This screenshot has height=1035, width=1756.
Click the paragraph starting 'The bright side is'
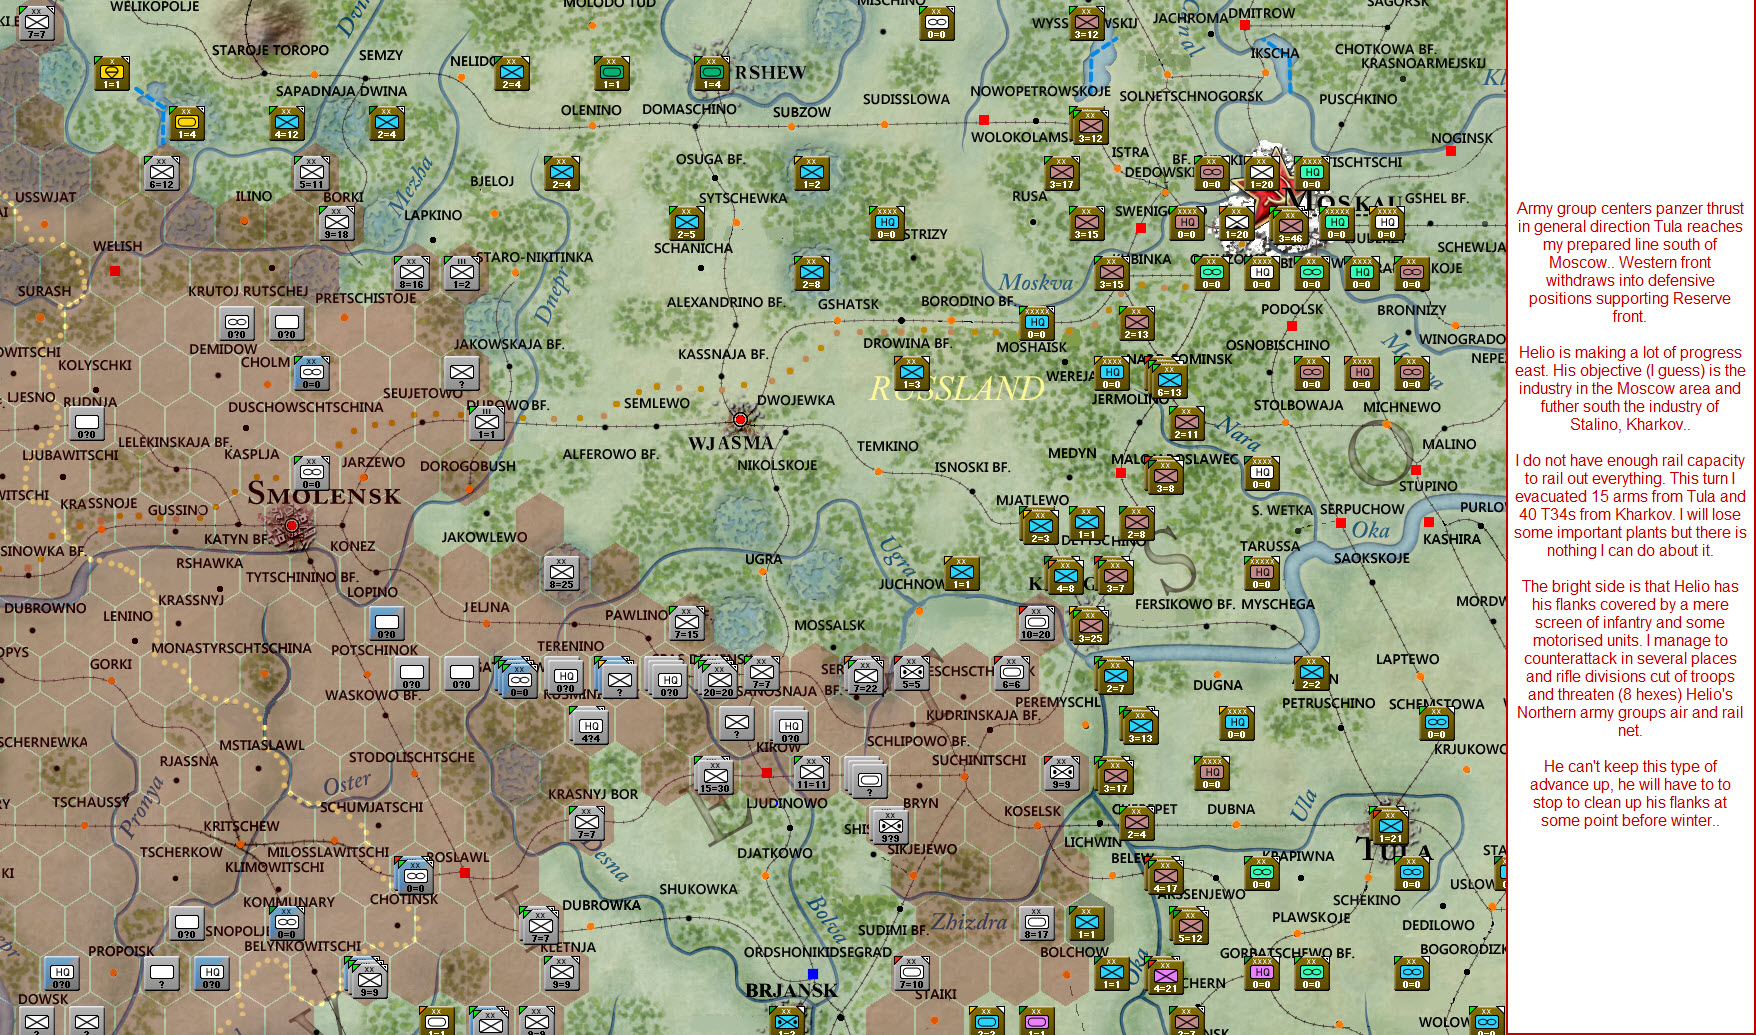pyautogui.click(x=1629, y=659)
